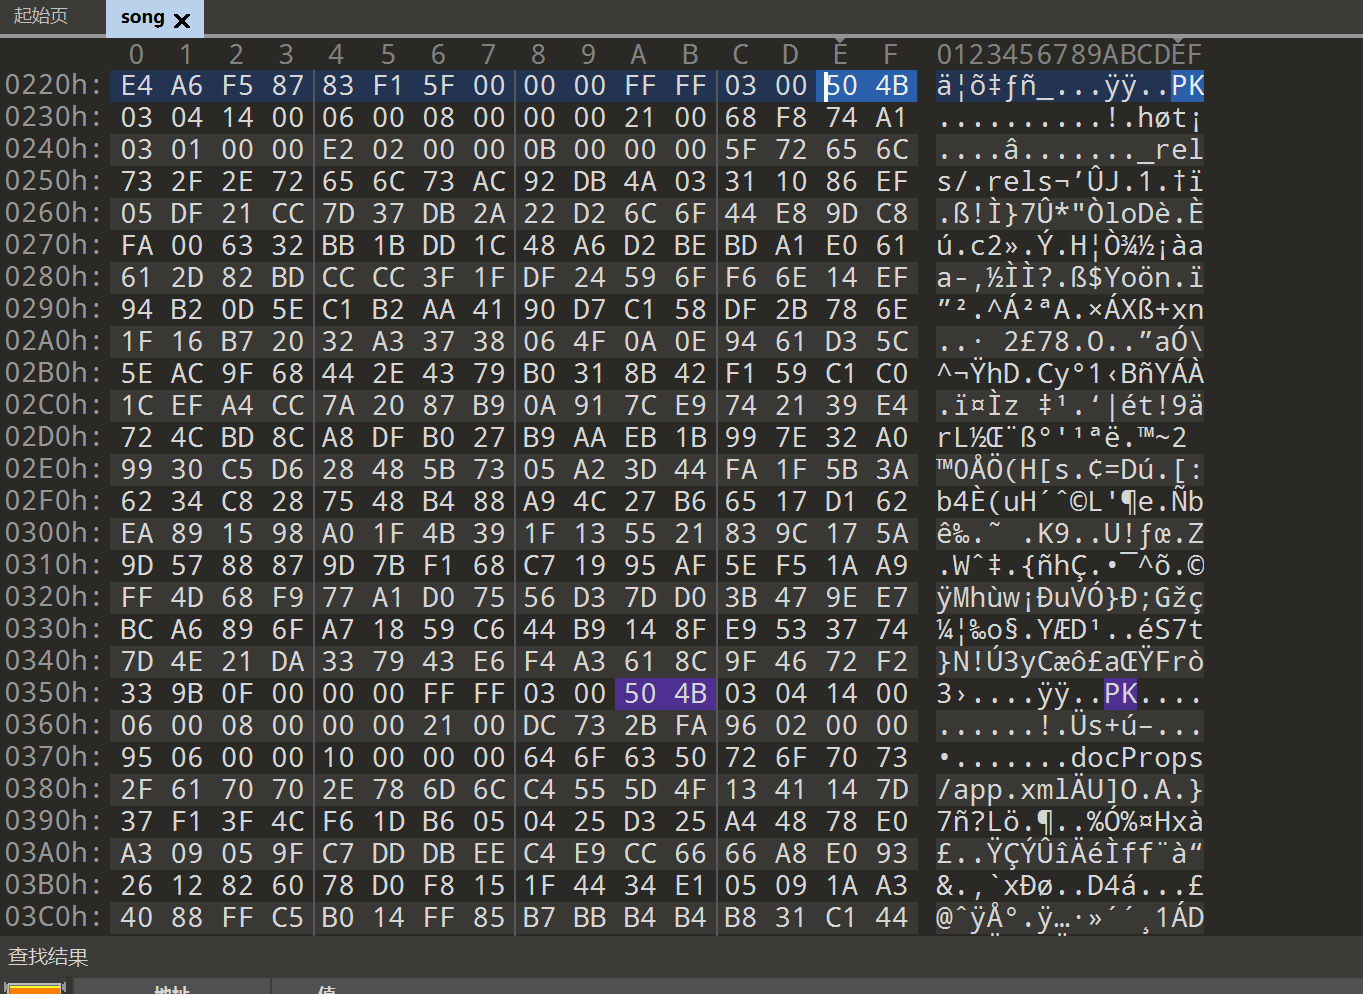
Task: Click highlighted byte 50 in row 0220h
Action: (x=842, y=86)
